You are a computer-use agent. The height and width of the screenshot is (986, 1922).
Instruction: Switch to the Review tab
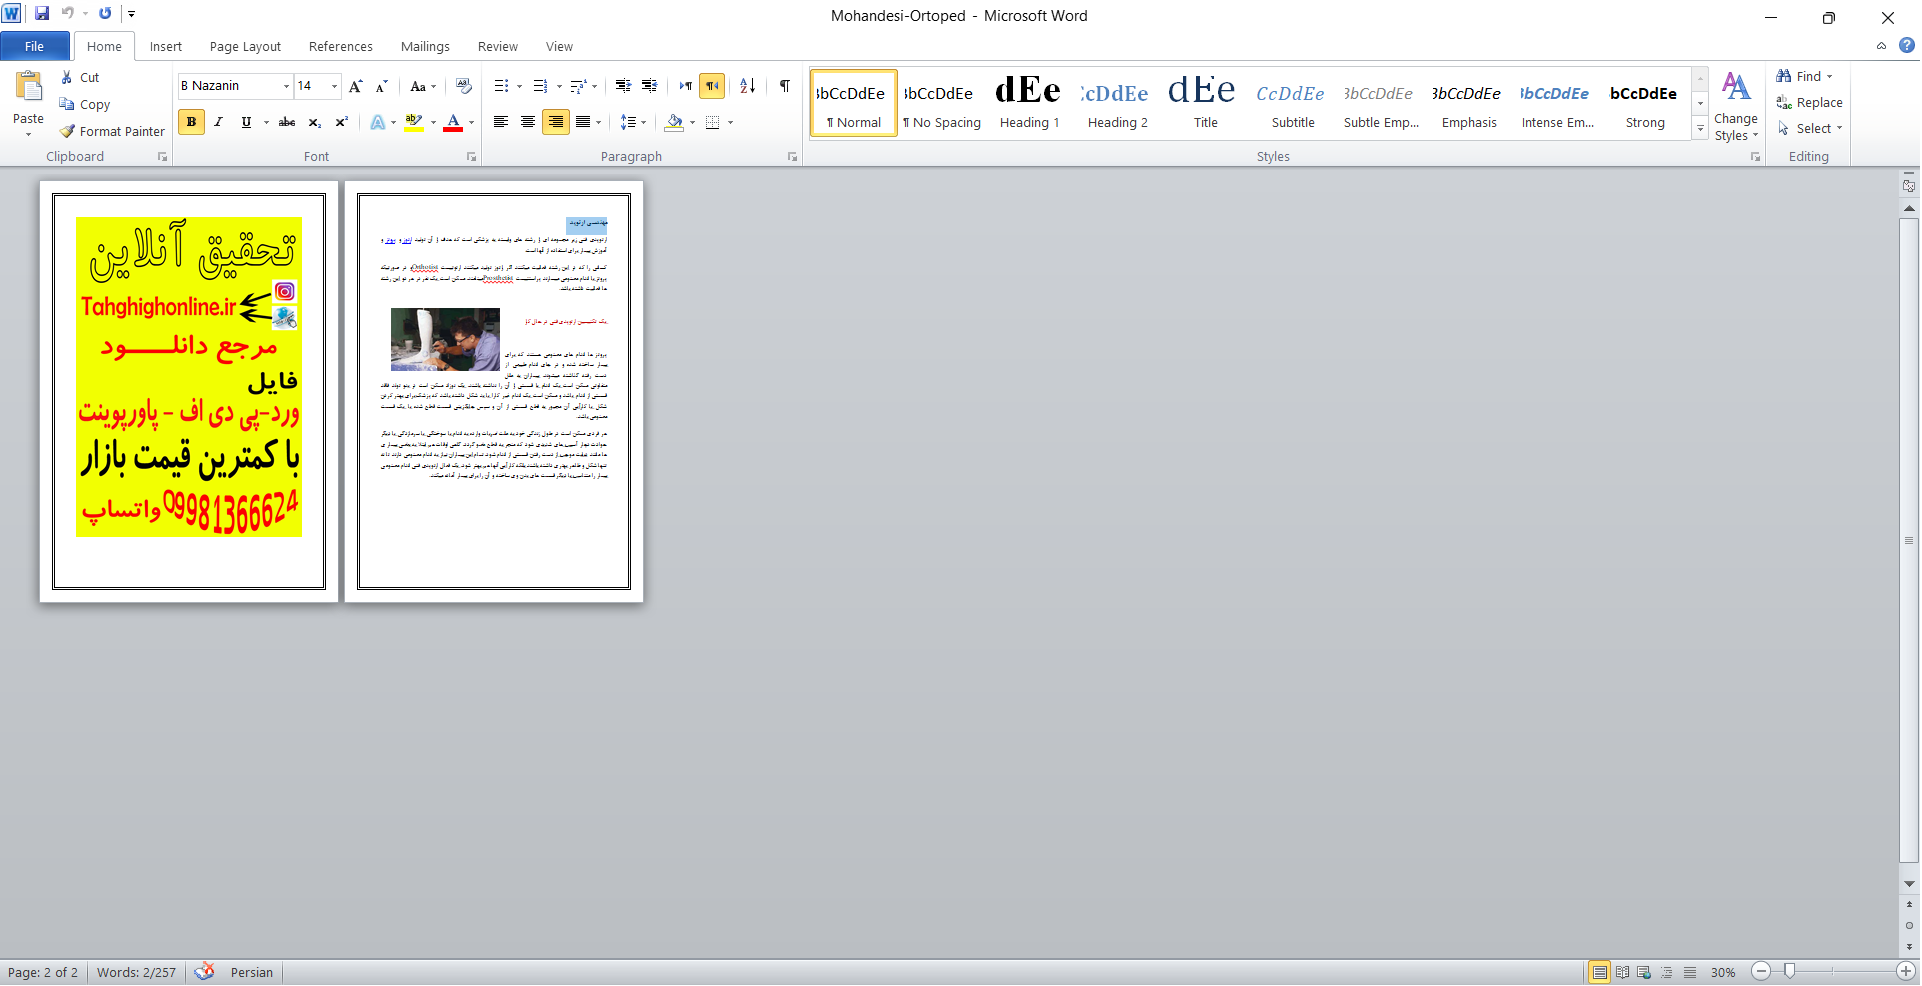(497, 46)
